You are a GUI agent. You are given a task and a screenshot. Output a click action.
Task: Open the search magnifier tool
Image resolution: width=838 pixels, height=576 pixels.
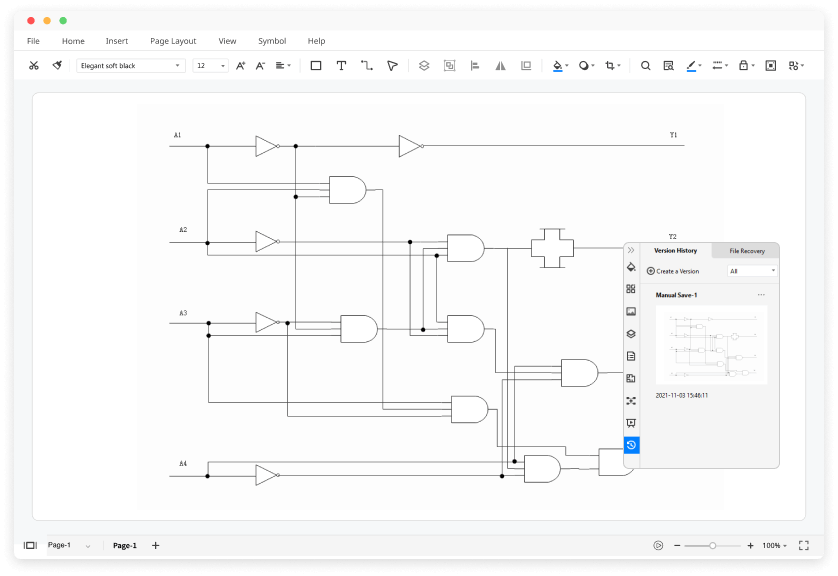pyautogui.click(x=645, y=65)
